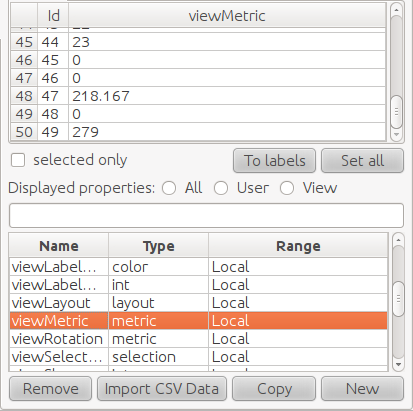Click the Remove property button
This screenshot has width=413, height=411.
pos(50,389)
